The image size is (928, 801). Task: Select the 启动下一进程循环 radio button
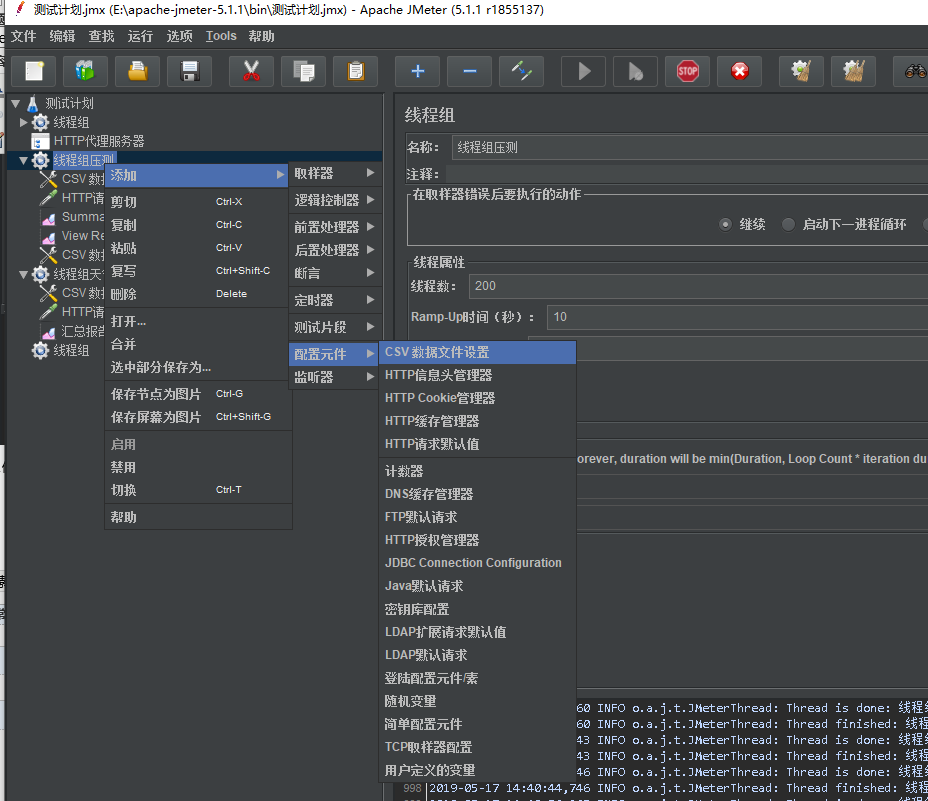click(788, 224)
